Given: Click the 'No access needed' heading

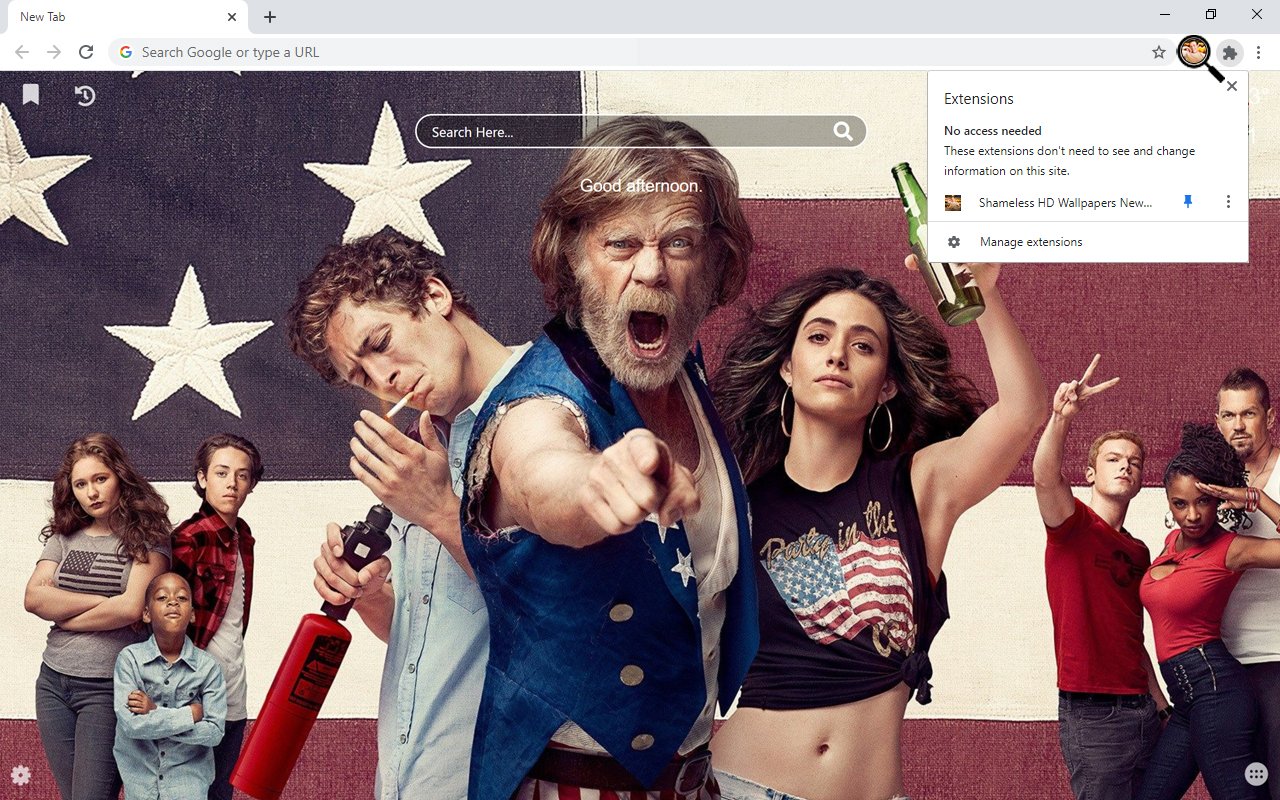Looking at the screenshot, I should (993, 131).
